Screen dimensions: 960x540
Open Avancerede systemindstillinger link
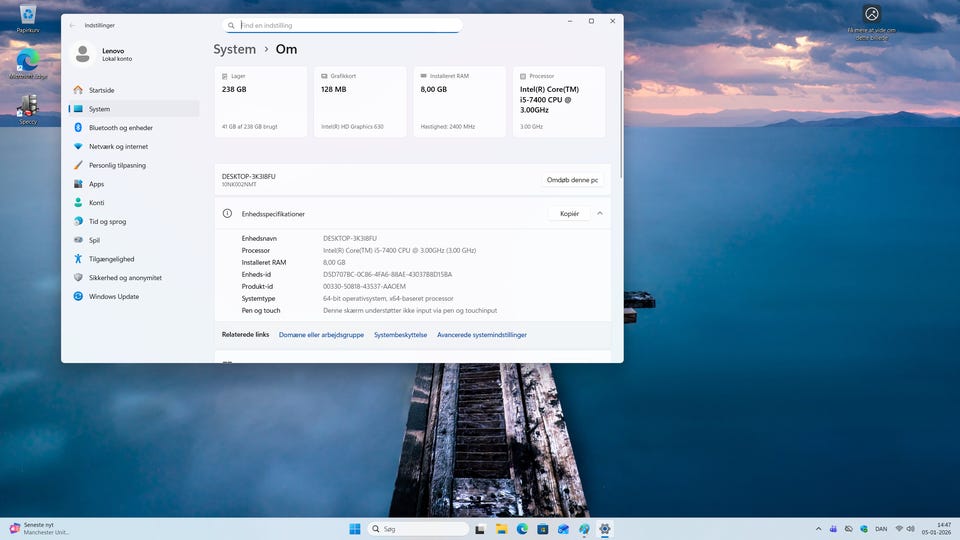pos(481,335)
